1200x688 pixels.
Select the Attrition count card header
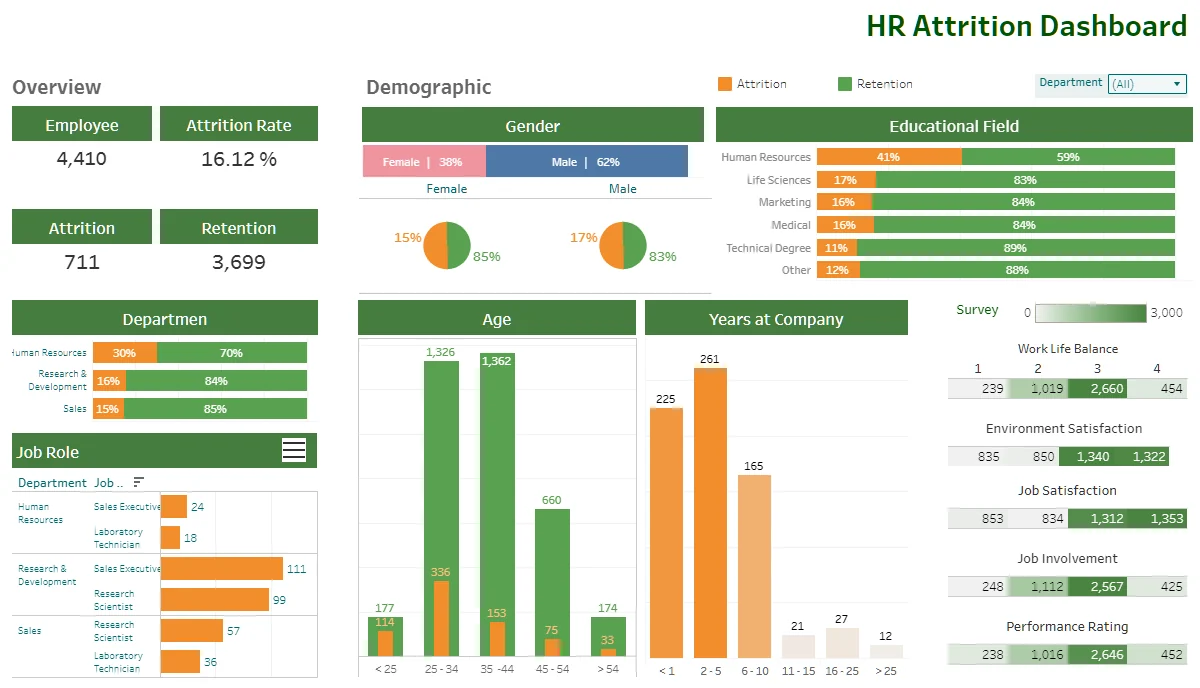coord(82,227)
